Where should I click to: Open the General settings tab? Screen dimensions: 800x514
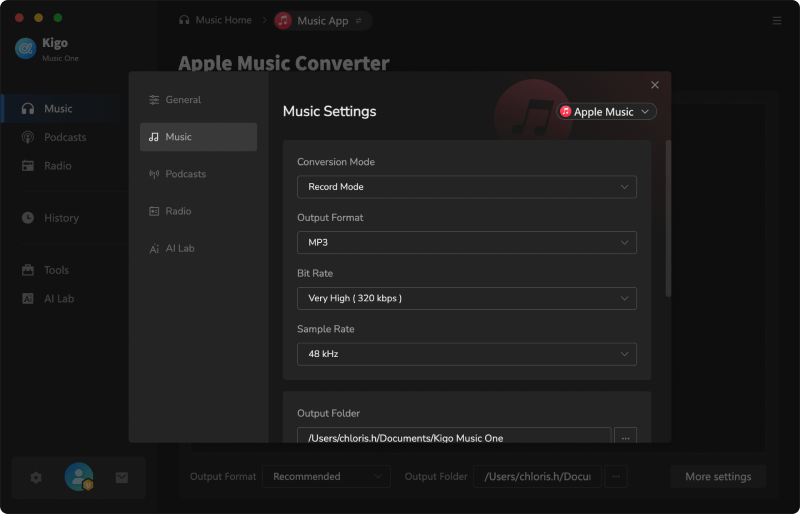[x=198, y=100]
